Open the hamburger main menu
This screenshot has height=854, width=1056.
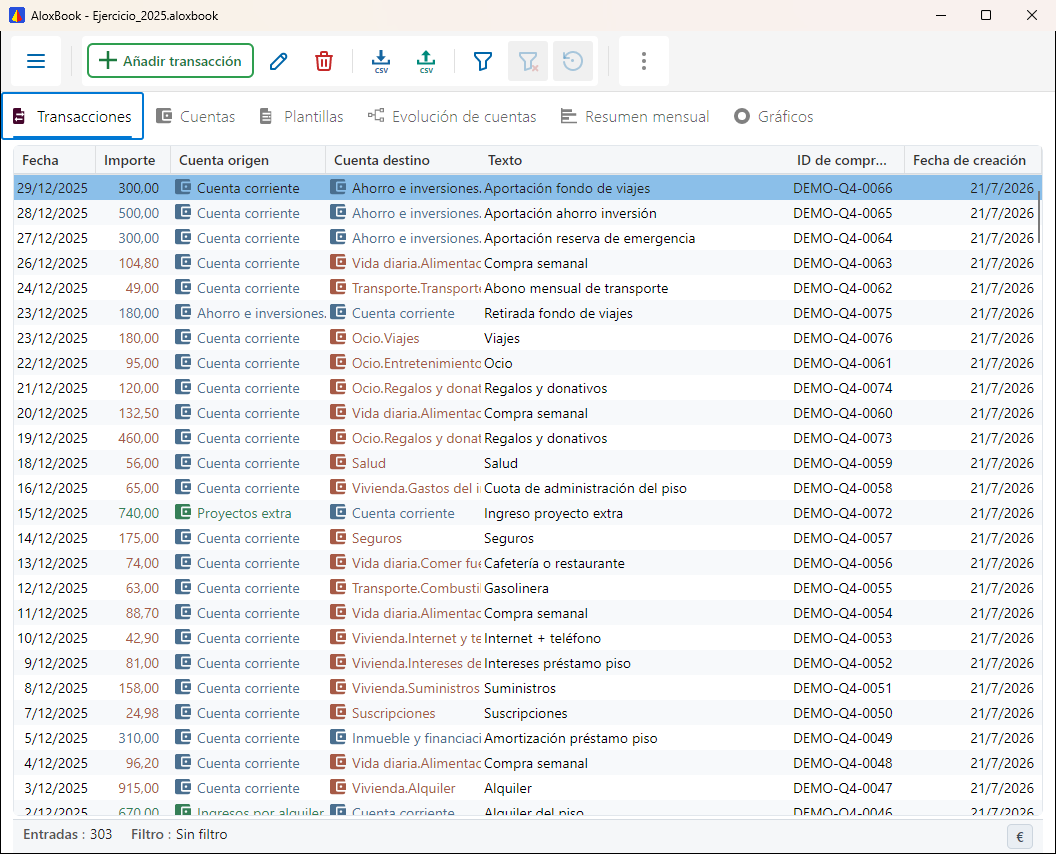point(36,61)
